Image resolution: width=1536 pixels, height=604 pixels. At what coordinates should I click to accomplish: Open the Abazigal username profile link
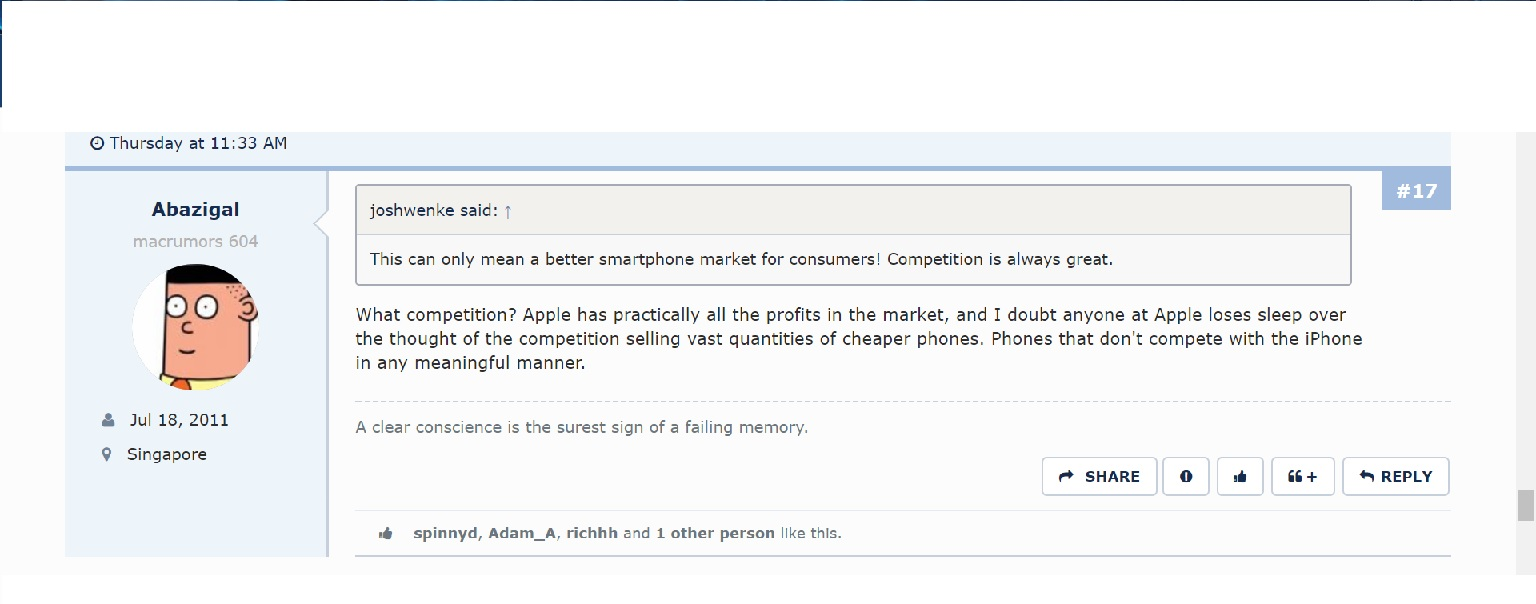pyautogui.click(x=196, y=209)
